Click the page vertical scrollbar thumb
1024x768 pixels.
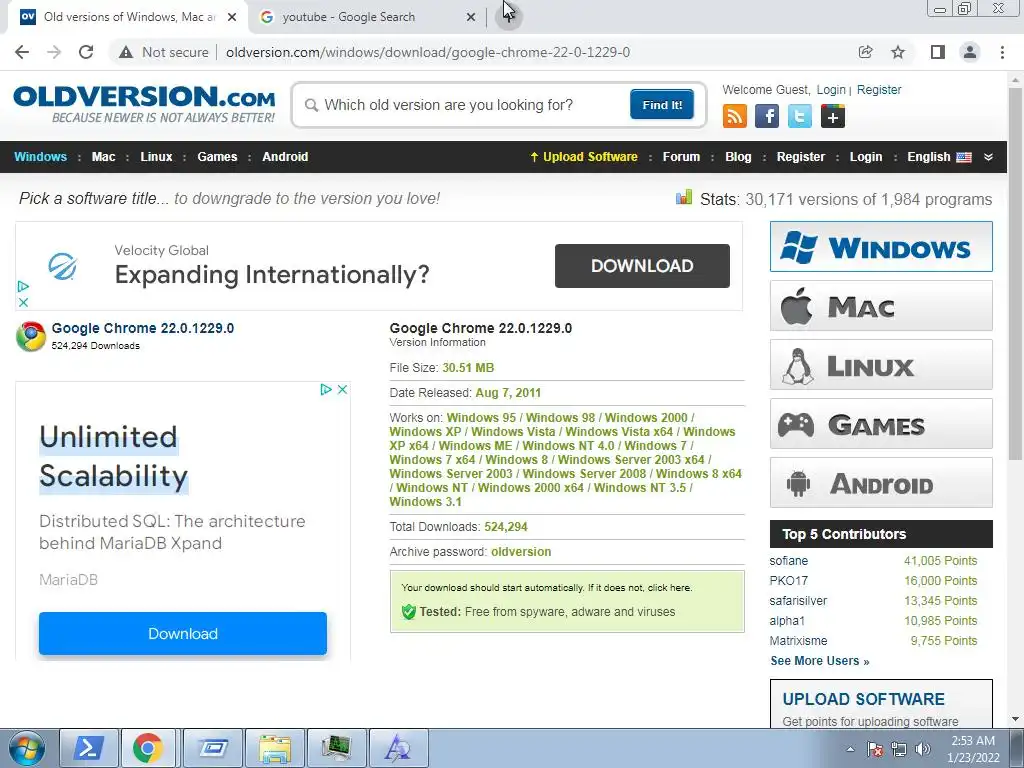click(1016, 272)
